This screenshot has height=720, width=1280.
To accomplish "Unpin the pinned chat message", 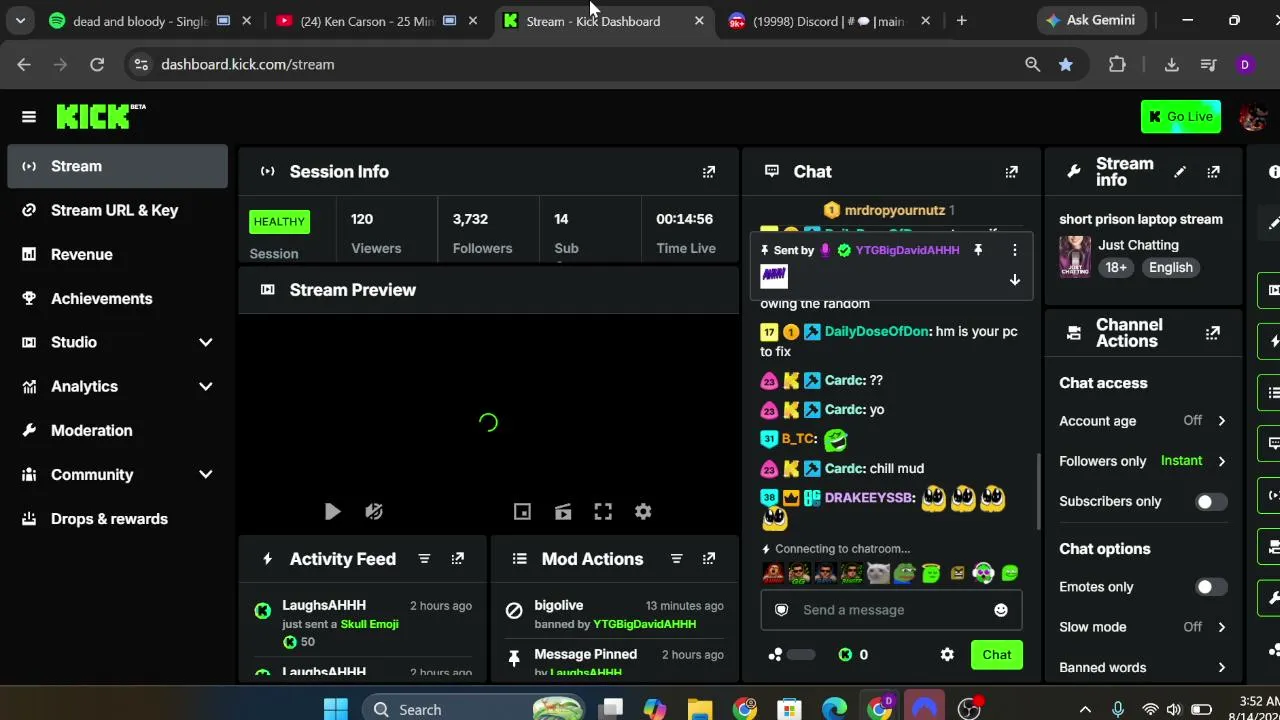I will (x=978, y=250).
